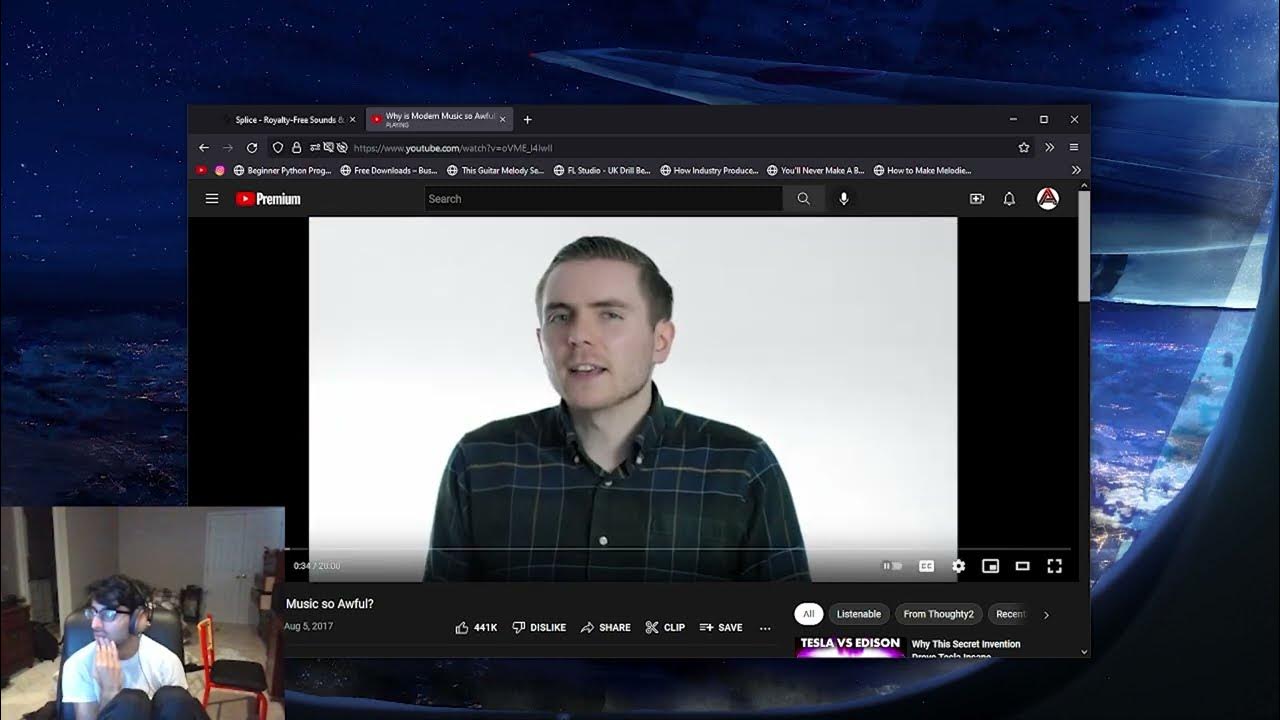
Task: Open video settings gear
Action: tap(958, 566)
